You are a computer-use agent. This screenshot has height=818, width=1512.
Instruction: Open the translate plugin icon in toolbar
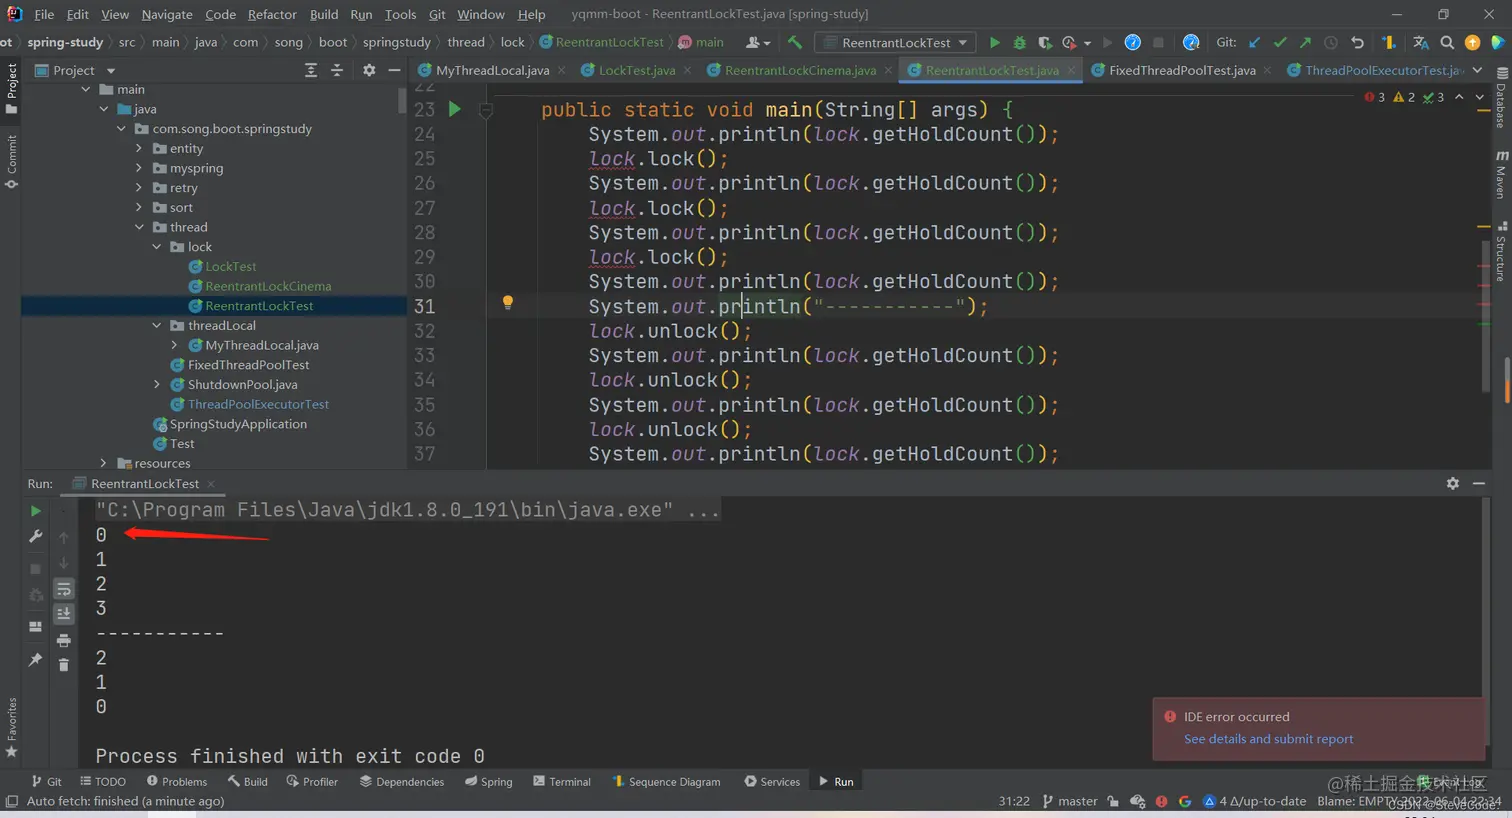coord(1421,43)
